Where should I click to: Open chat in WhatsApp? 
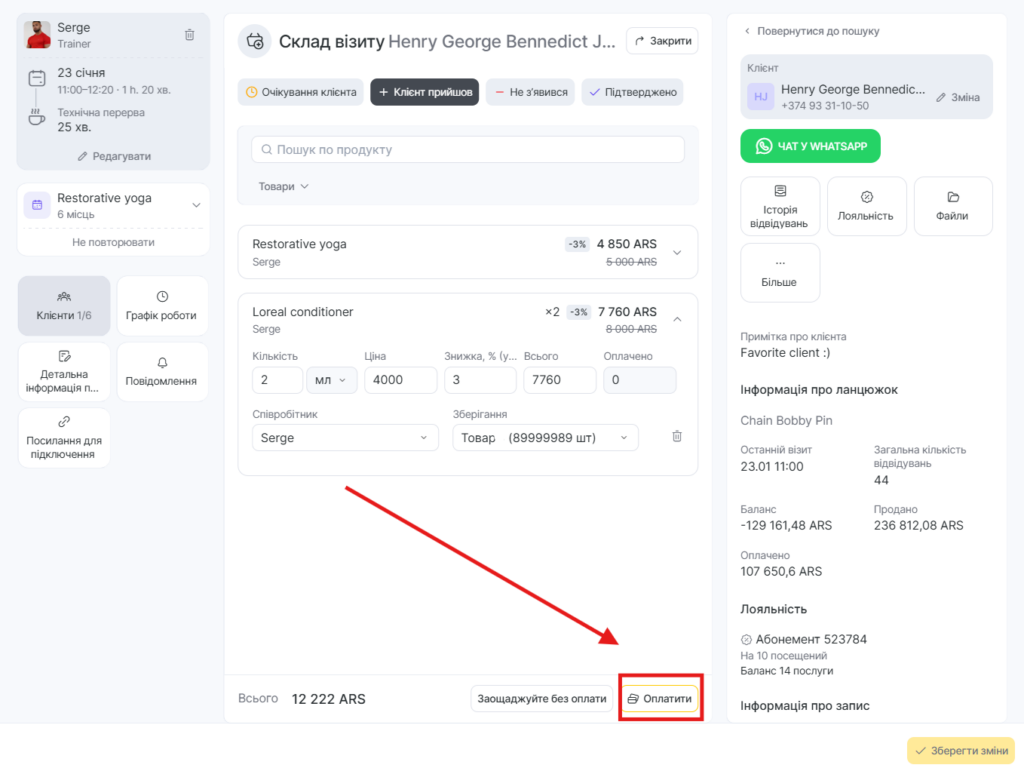pos(810,146)
